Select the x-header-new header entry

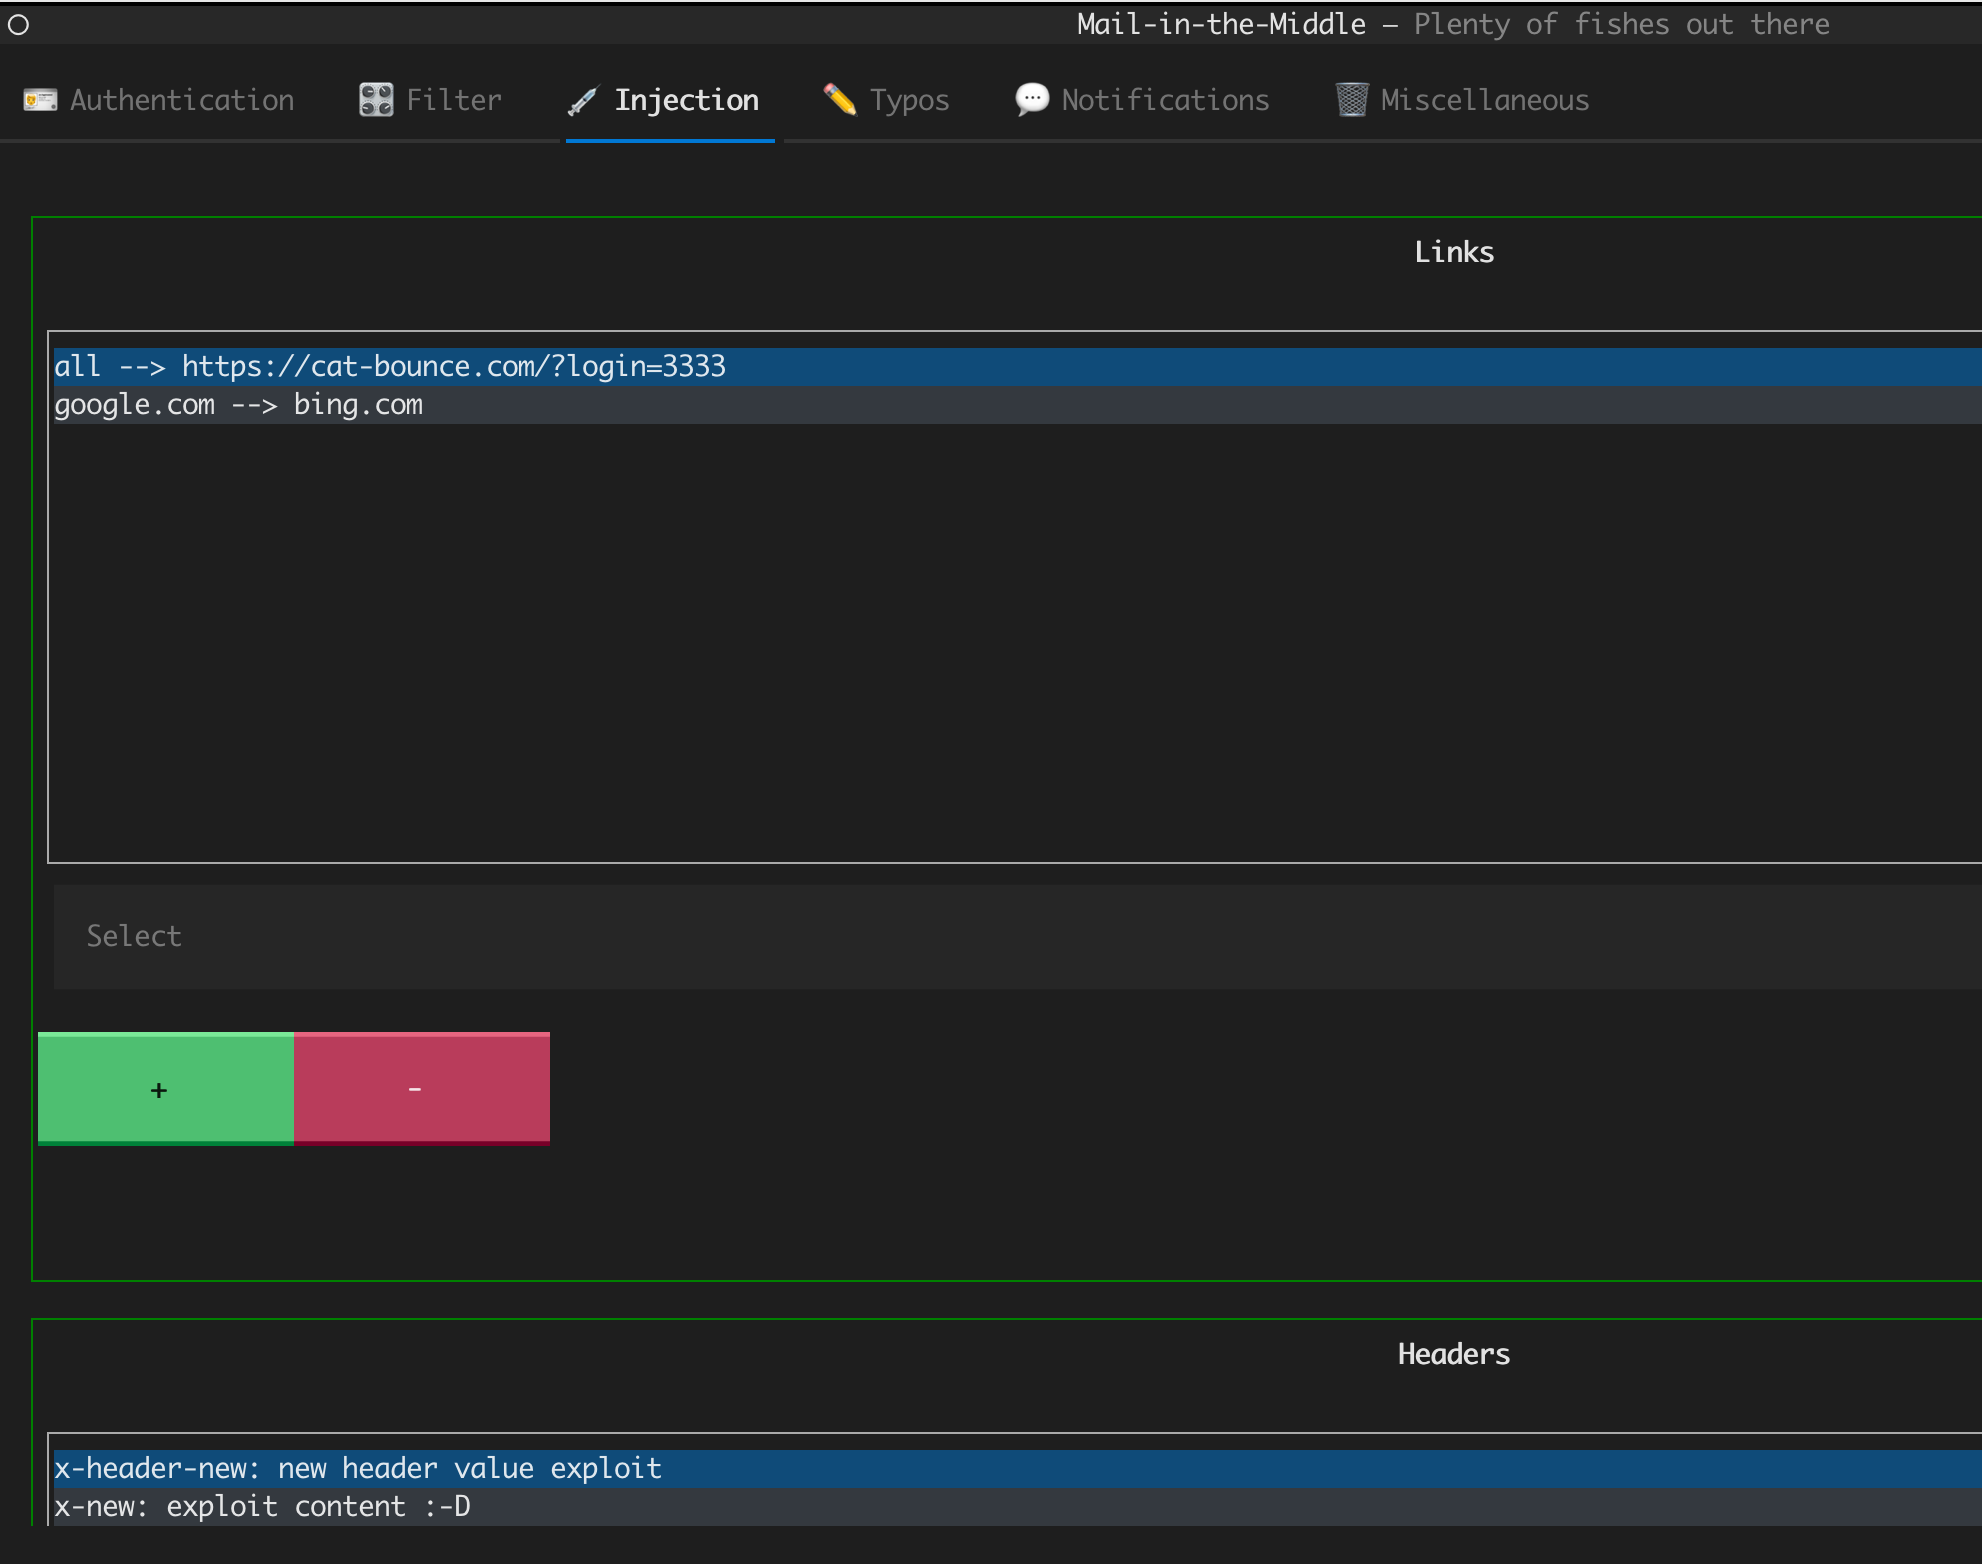[358, 1468]
